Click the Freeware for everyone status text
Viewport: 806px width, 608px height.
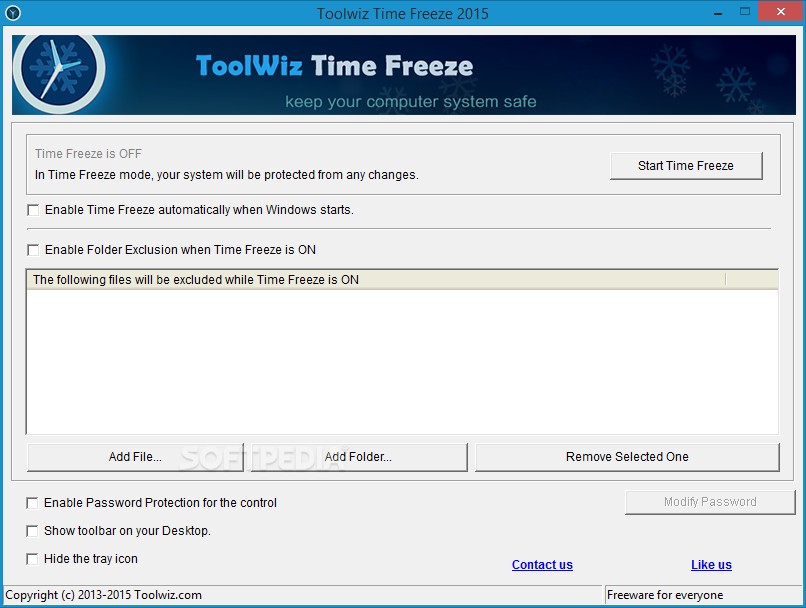click(x=665, y=595)
